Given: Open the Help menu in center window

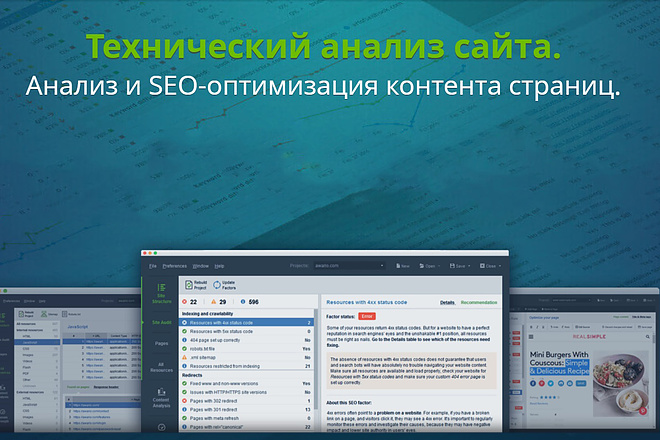Looking at the screenshot, I should (x=219, y=266).
